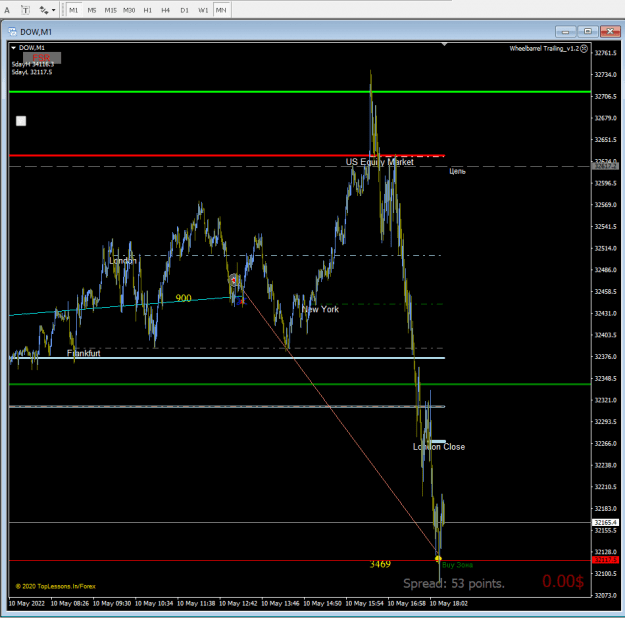Image resolution: width=625 pixels, height=618 pixels.
Task: Click the TopLessons.lv/Forex copyright text
Action: coord(55,587)
